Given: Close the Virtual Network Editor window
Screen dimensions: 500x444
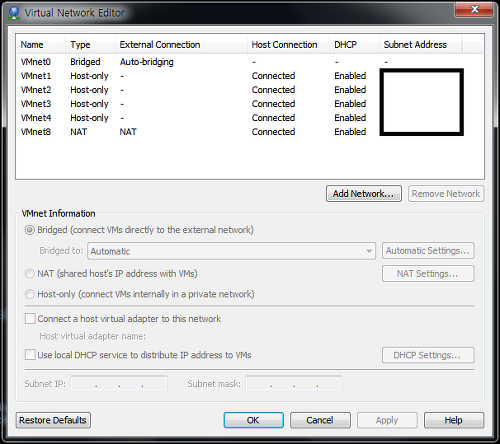Looking at the screenshot, I should [x=474, y=9].
